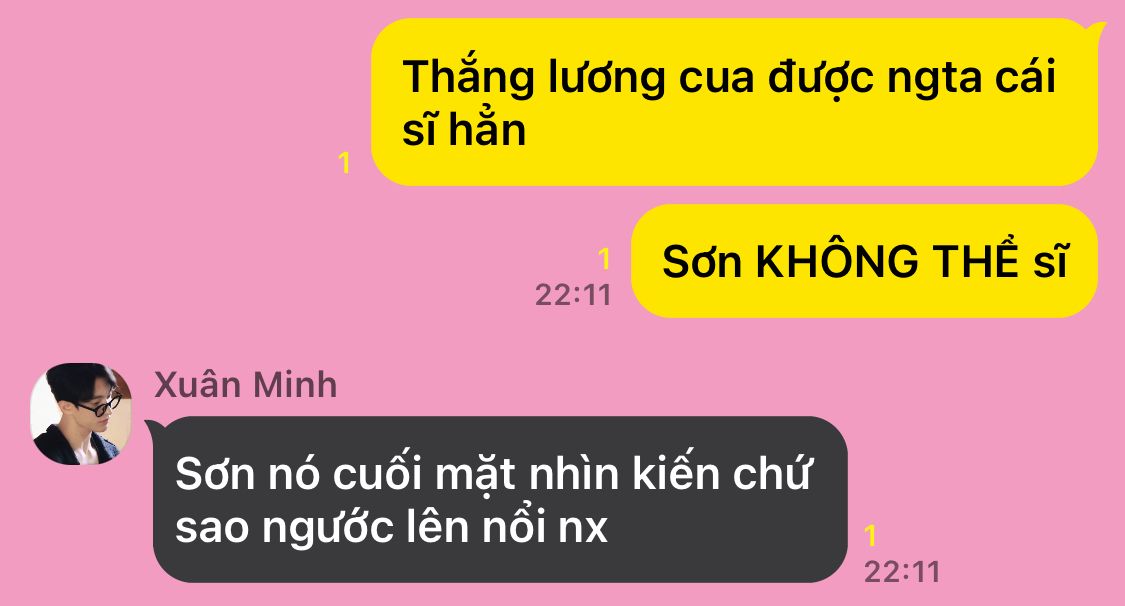Tap the sender name Xuân Minh
1125x606 pixels.
click(245, 385)
